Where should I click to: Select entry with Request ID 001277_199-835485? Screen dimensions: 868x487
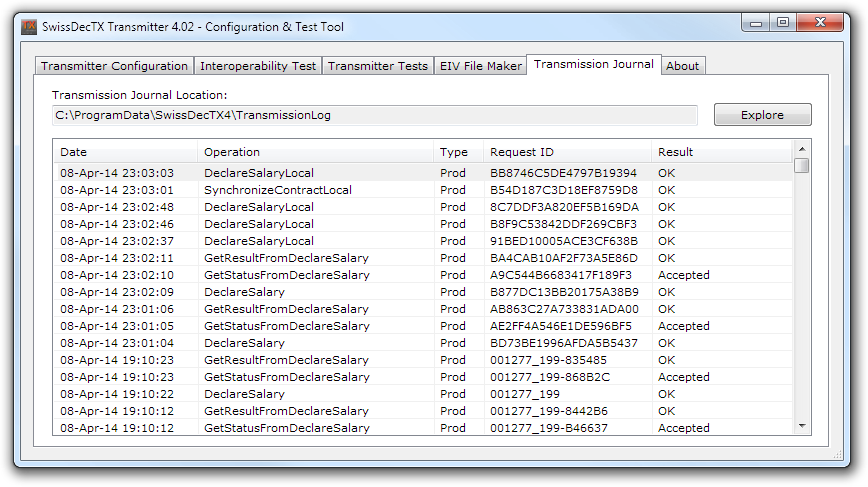click(548, 360)
